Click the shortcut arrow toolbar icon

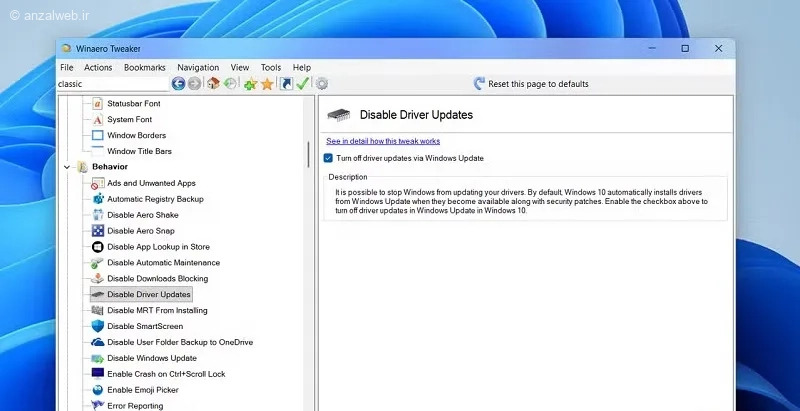(287, 84)
